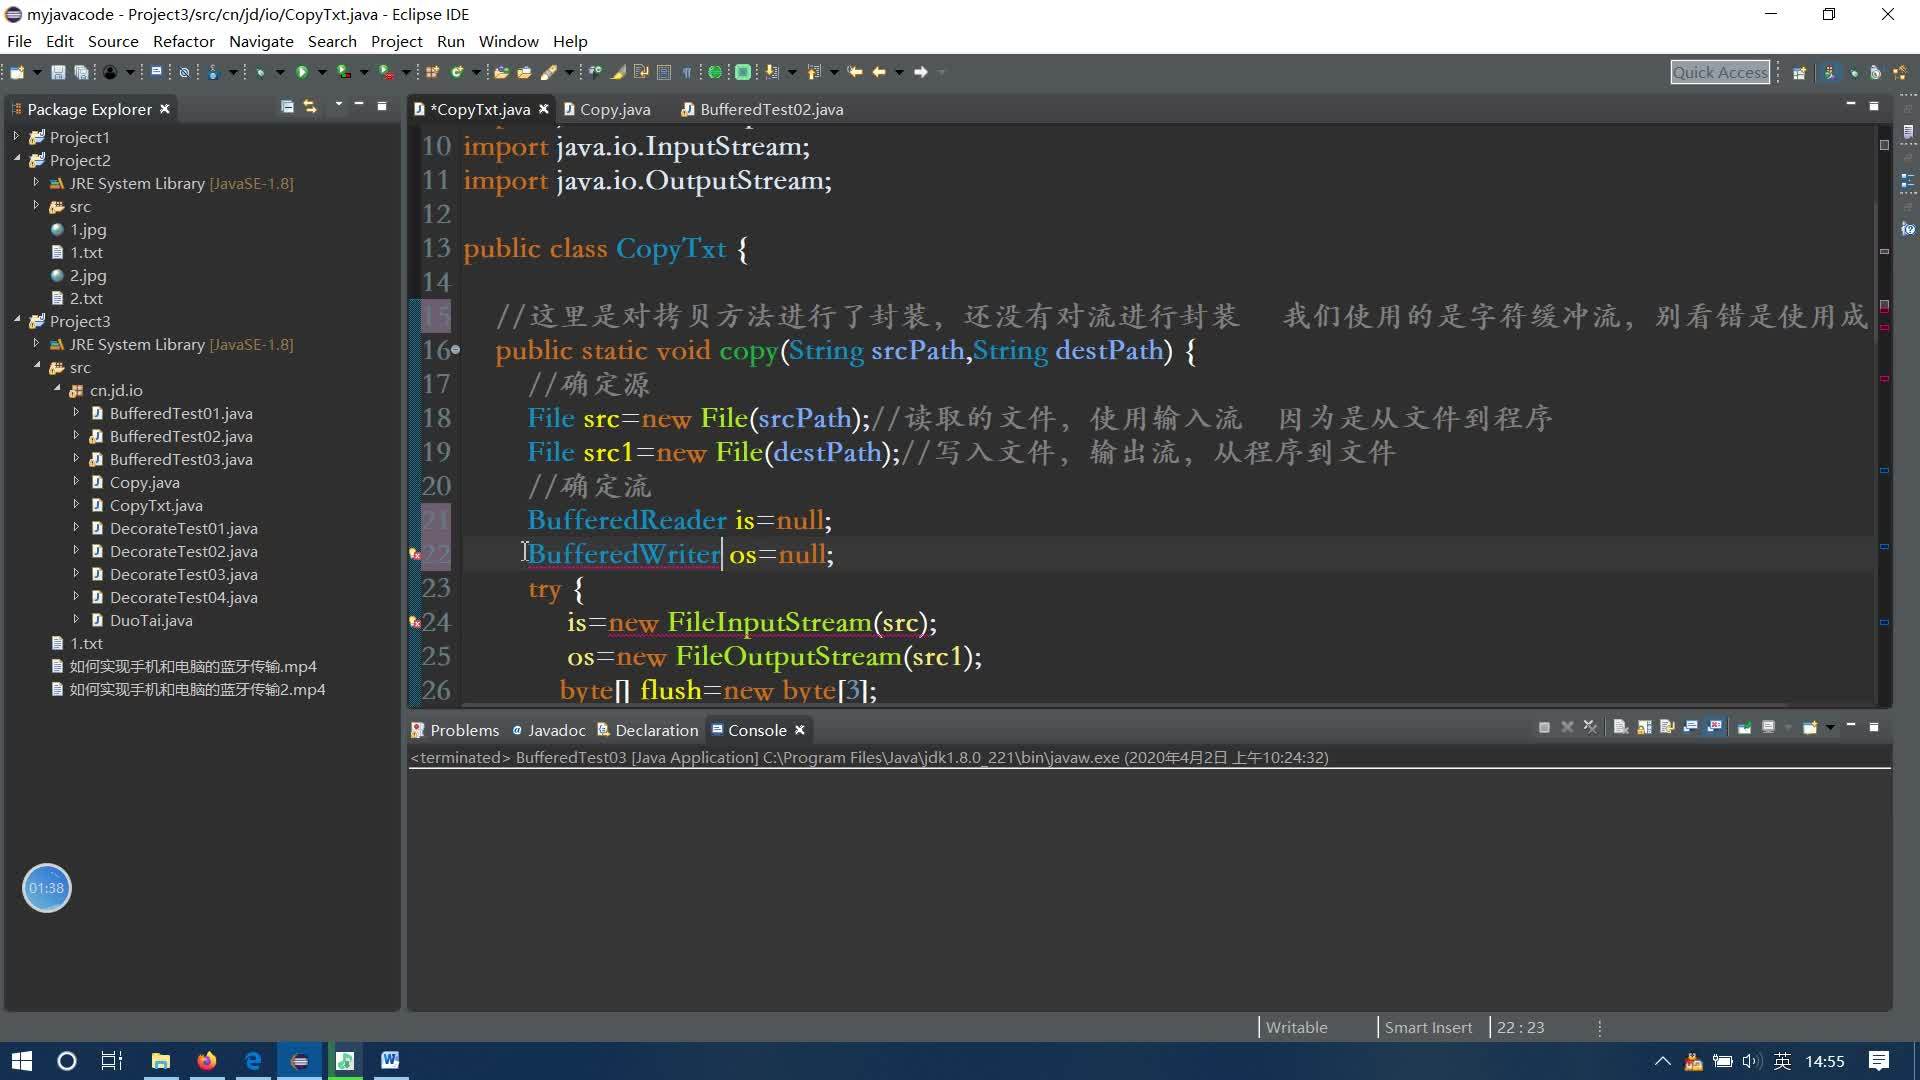The image size is (1920, 1080).
Task: Close the CopyTxt.java editor tab
Action: [x=544, y=109]
